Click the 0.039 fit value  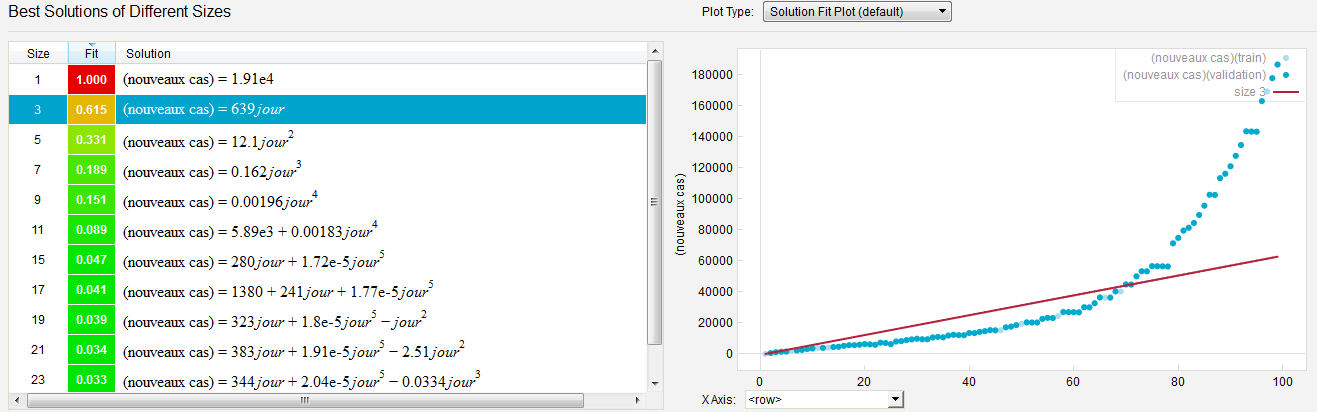pyautogui.click(x=91, y=320)
